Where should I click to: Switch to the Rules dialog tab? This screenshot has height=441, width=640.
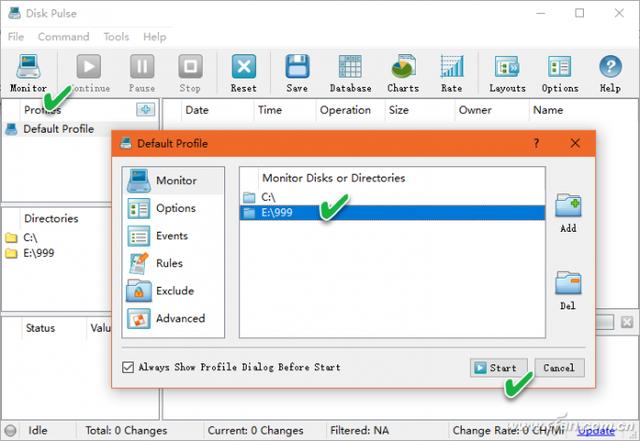173,263
